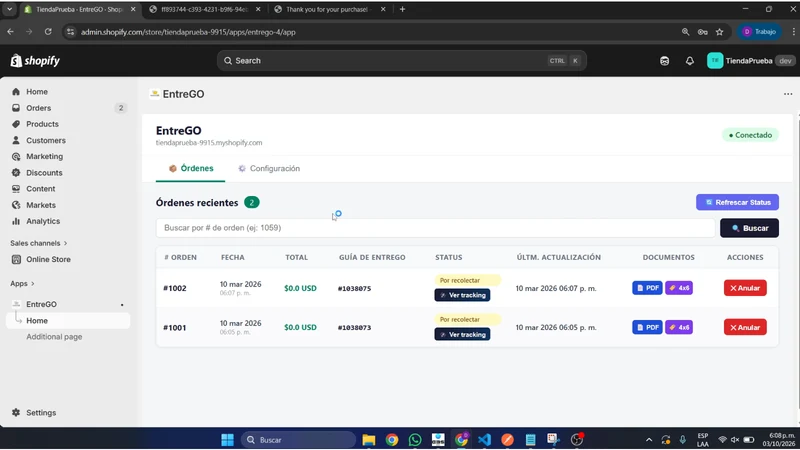Click the Conectado status badge
The height and width of the screenshot is (450, 800).
tap(750, 135)
